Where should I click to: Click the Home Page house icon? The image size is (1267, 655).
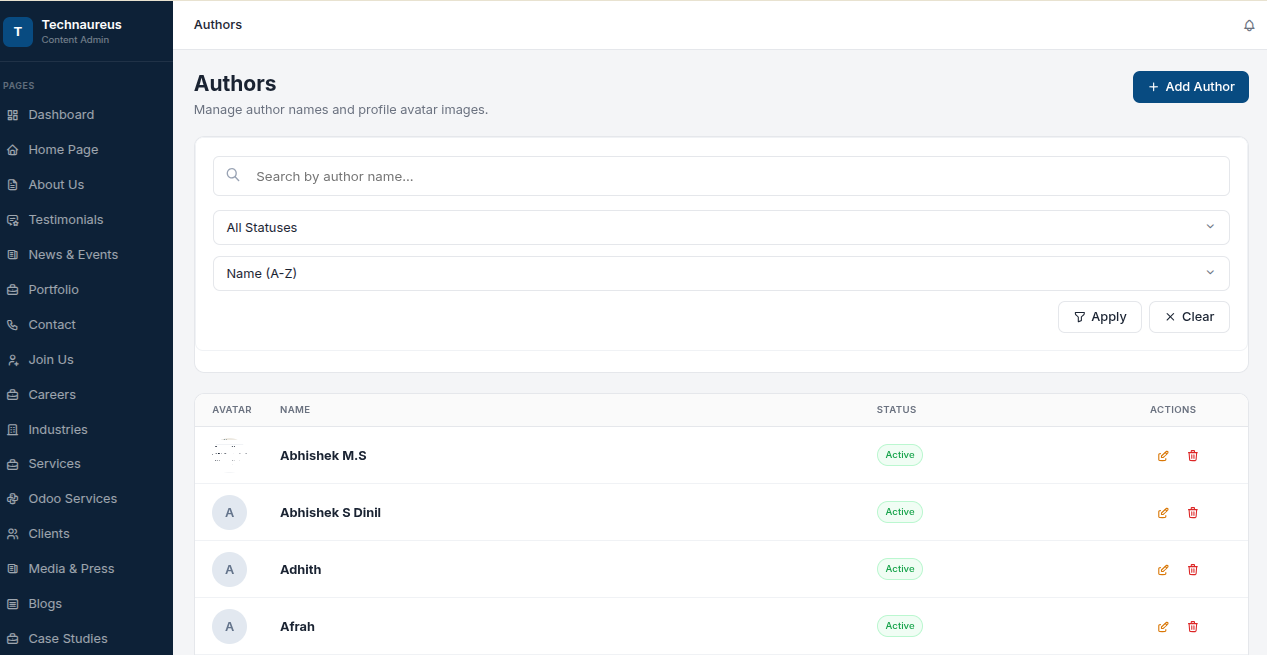tap(13, 150)
